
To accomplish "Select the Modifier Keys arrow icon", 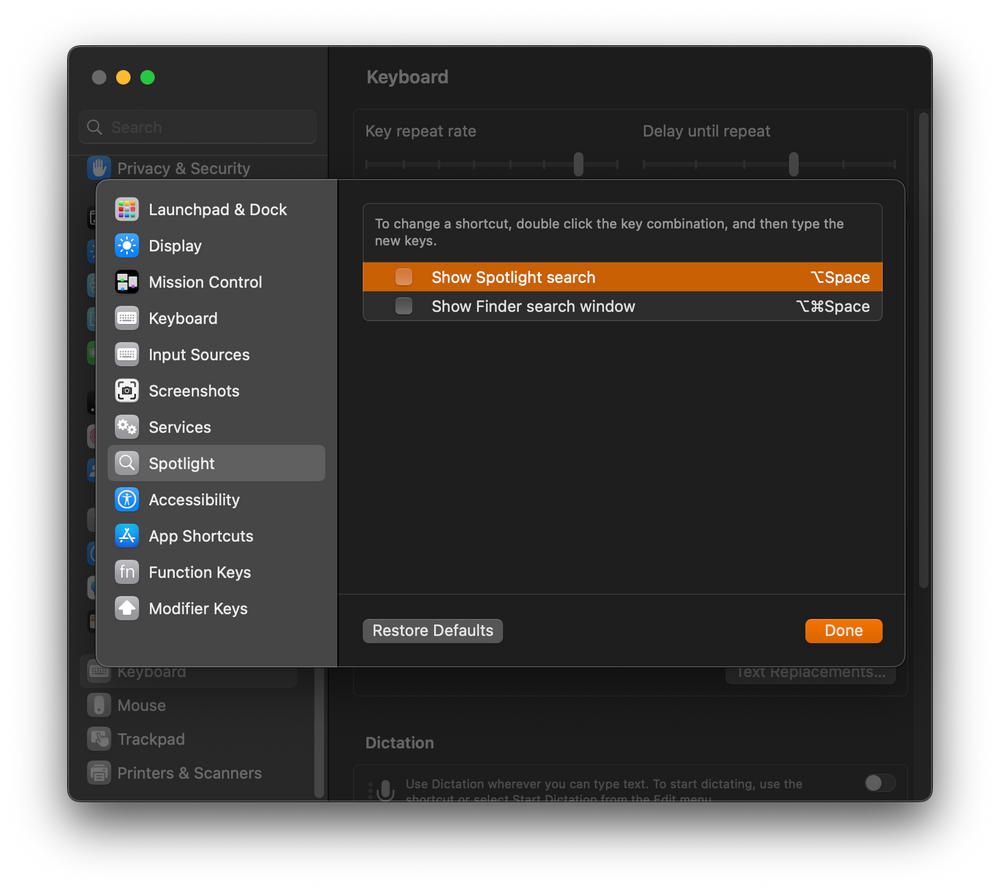I will click(x=126, y=608).
